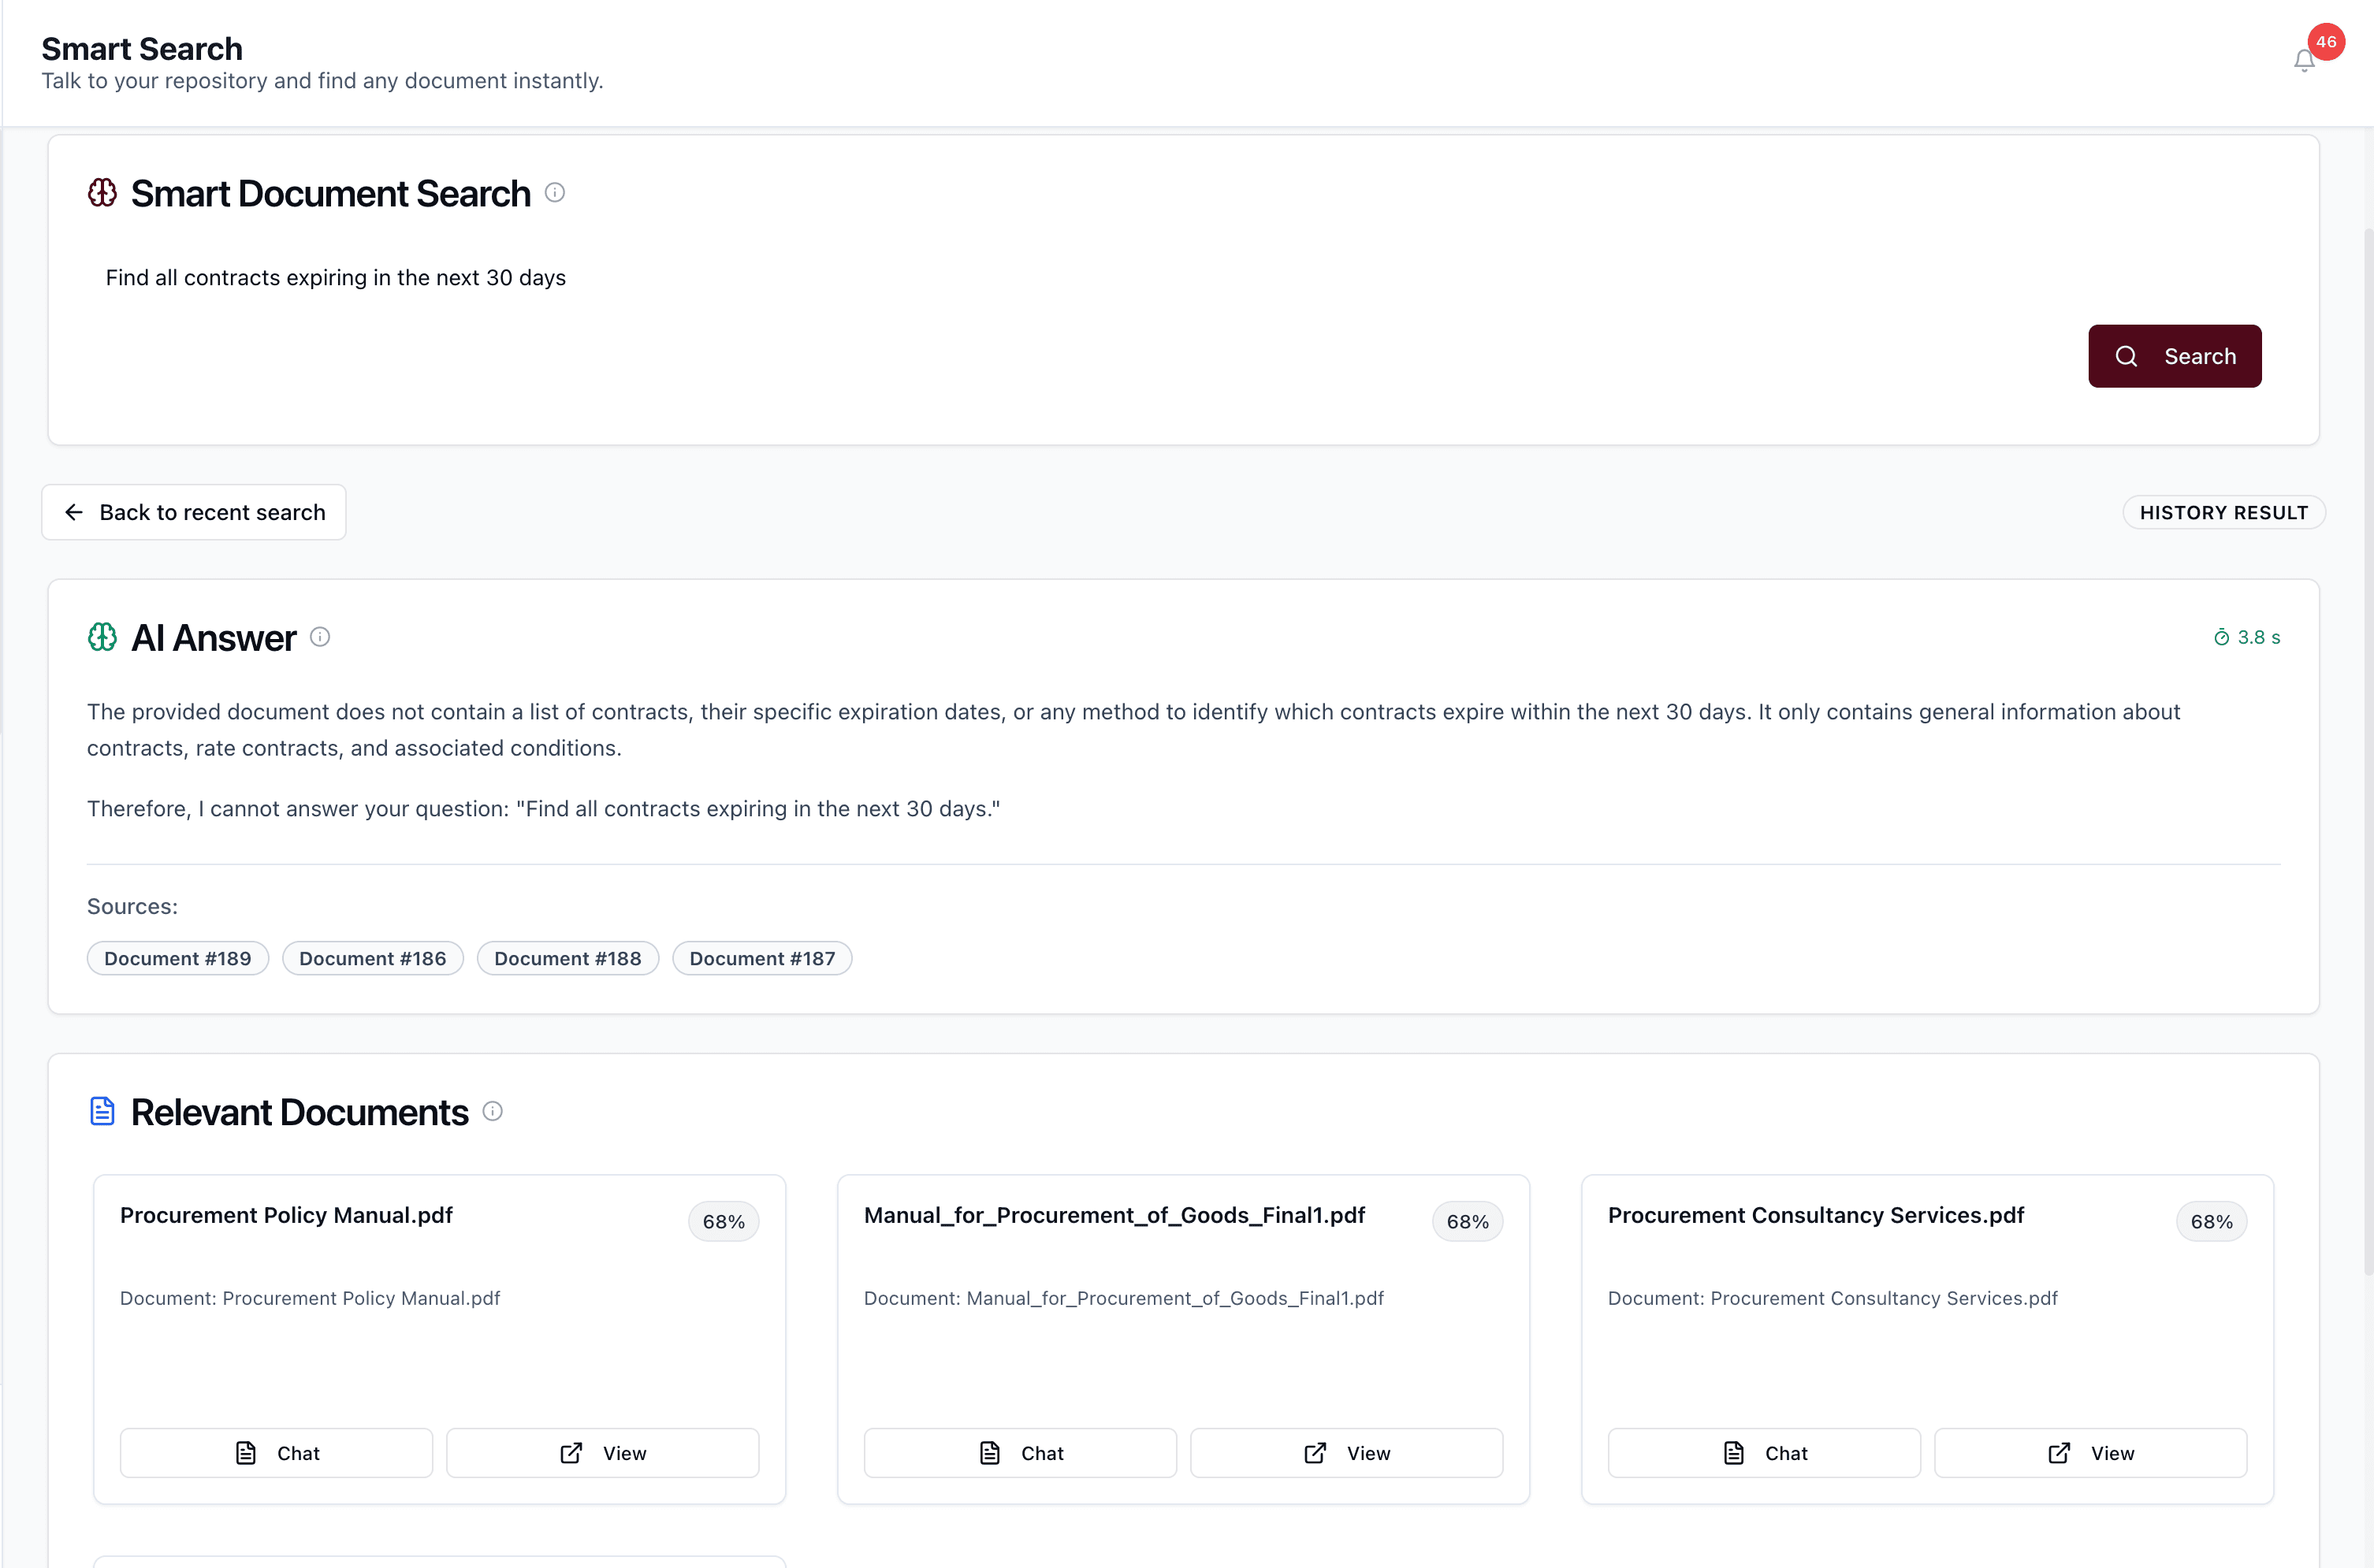Click the stopwatch 3.8 s indicator
2374x1568 pixels.
pyautogui.click(x=2246, y=637)
